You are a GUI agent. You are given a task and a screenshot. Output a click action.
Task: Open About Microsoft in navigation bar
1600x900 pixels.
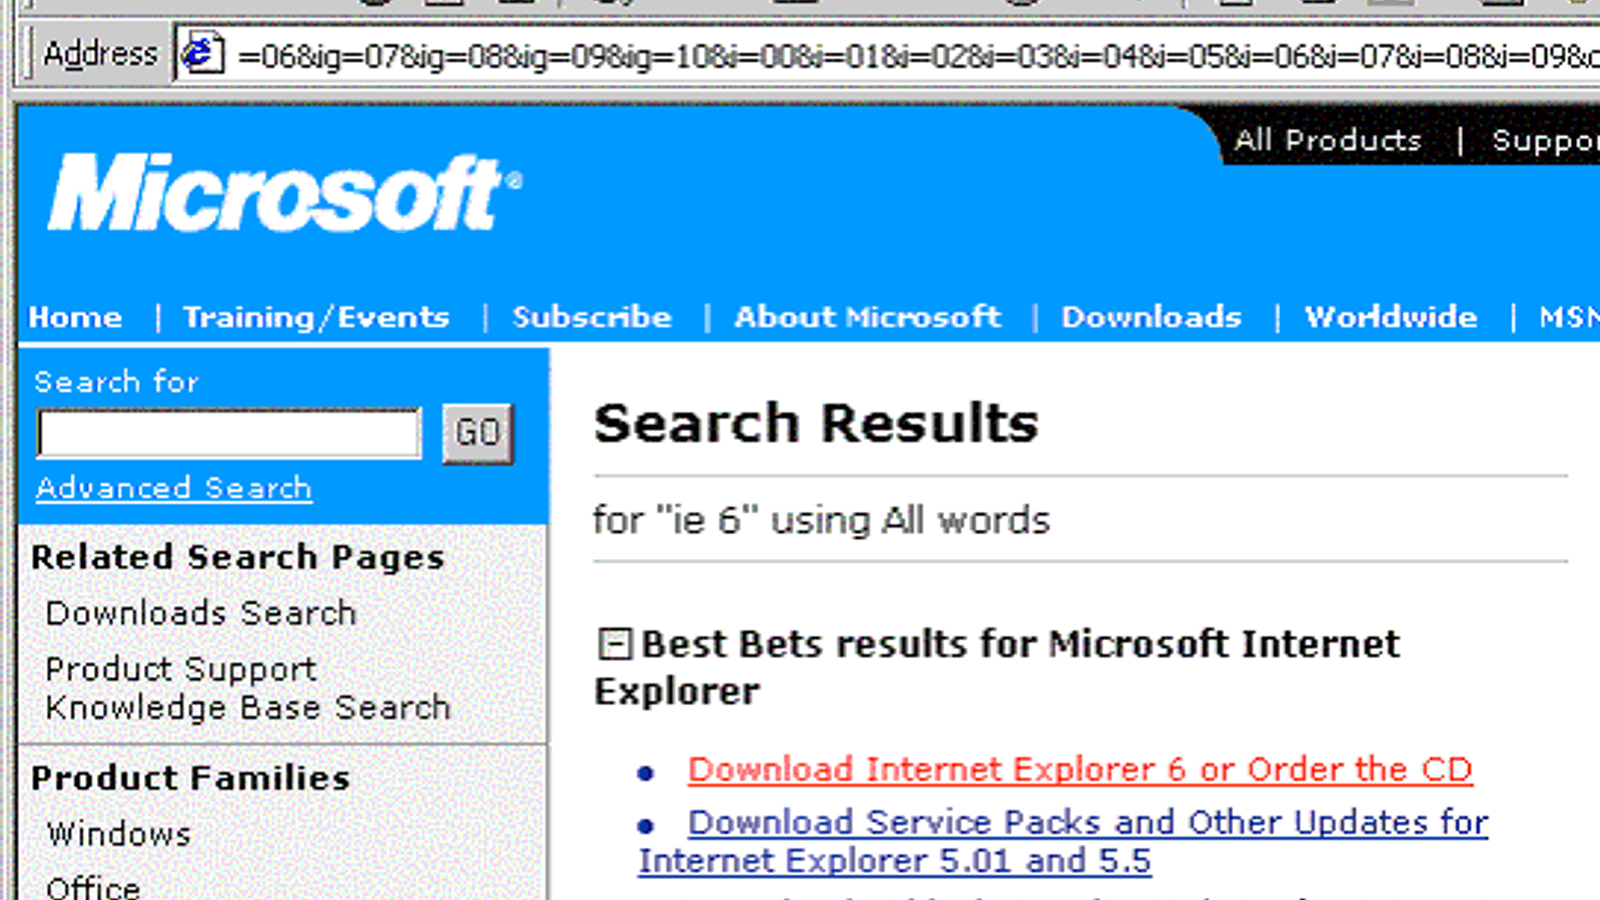click(867, 317)
